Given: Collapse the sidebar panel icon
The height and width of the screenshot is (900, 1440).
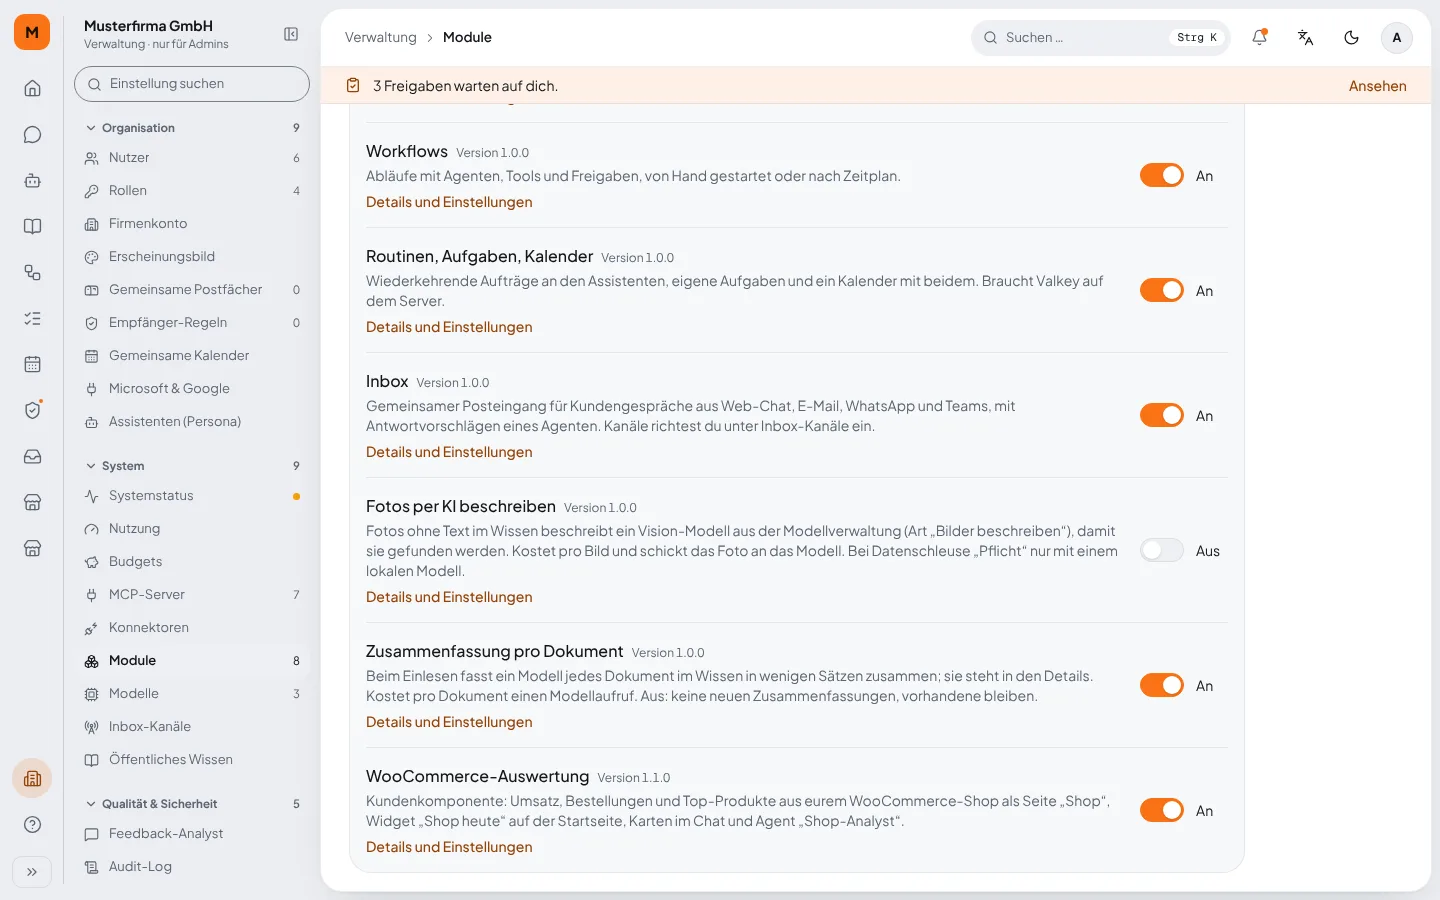Looking at the screenshot, I should coord(291,34).
